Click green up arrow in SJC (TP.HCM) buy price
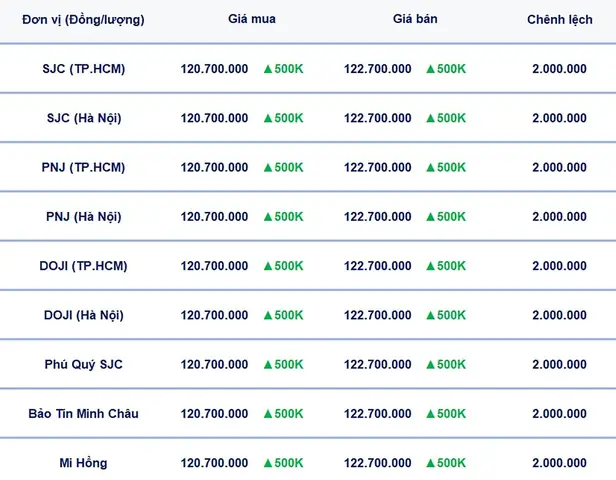This screenshot has width=616, height=480. pyautogui.click(x=268, y=69)
